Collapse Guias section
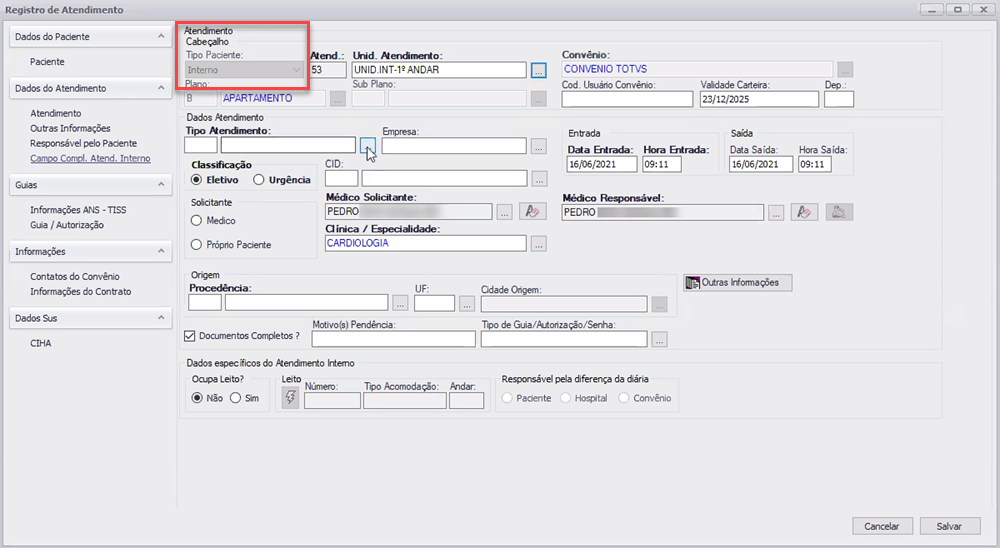This screenshot has width=1000, height=548. 161,184
